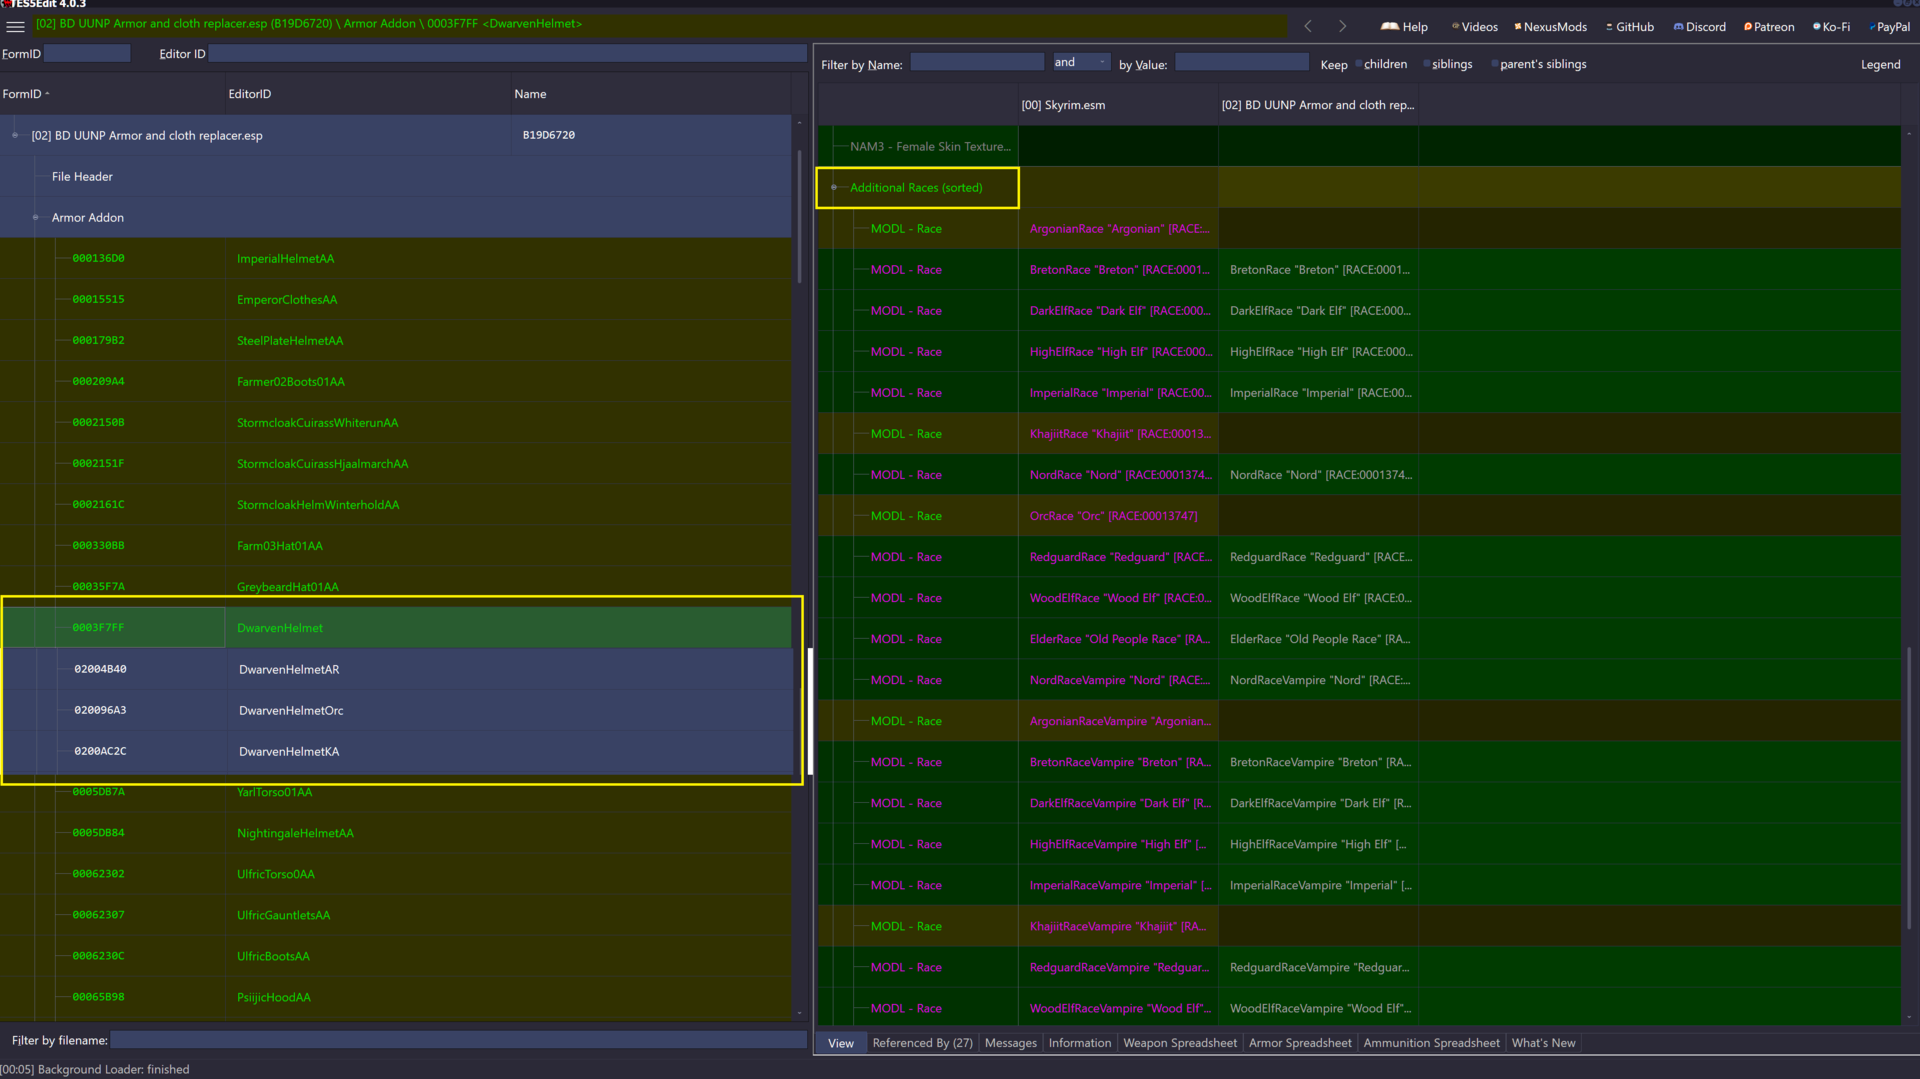Open the hamburger main menu
This screenshot has height=1079, width=1920.
(15, 26)
